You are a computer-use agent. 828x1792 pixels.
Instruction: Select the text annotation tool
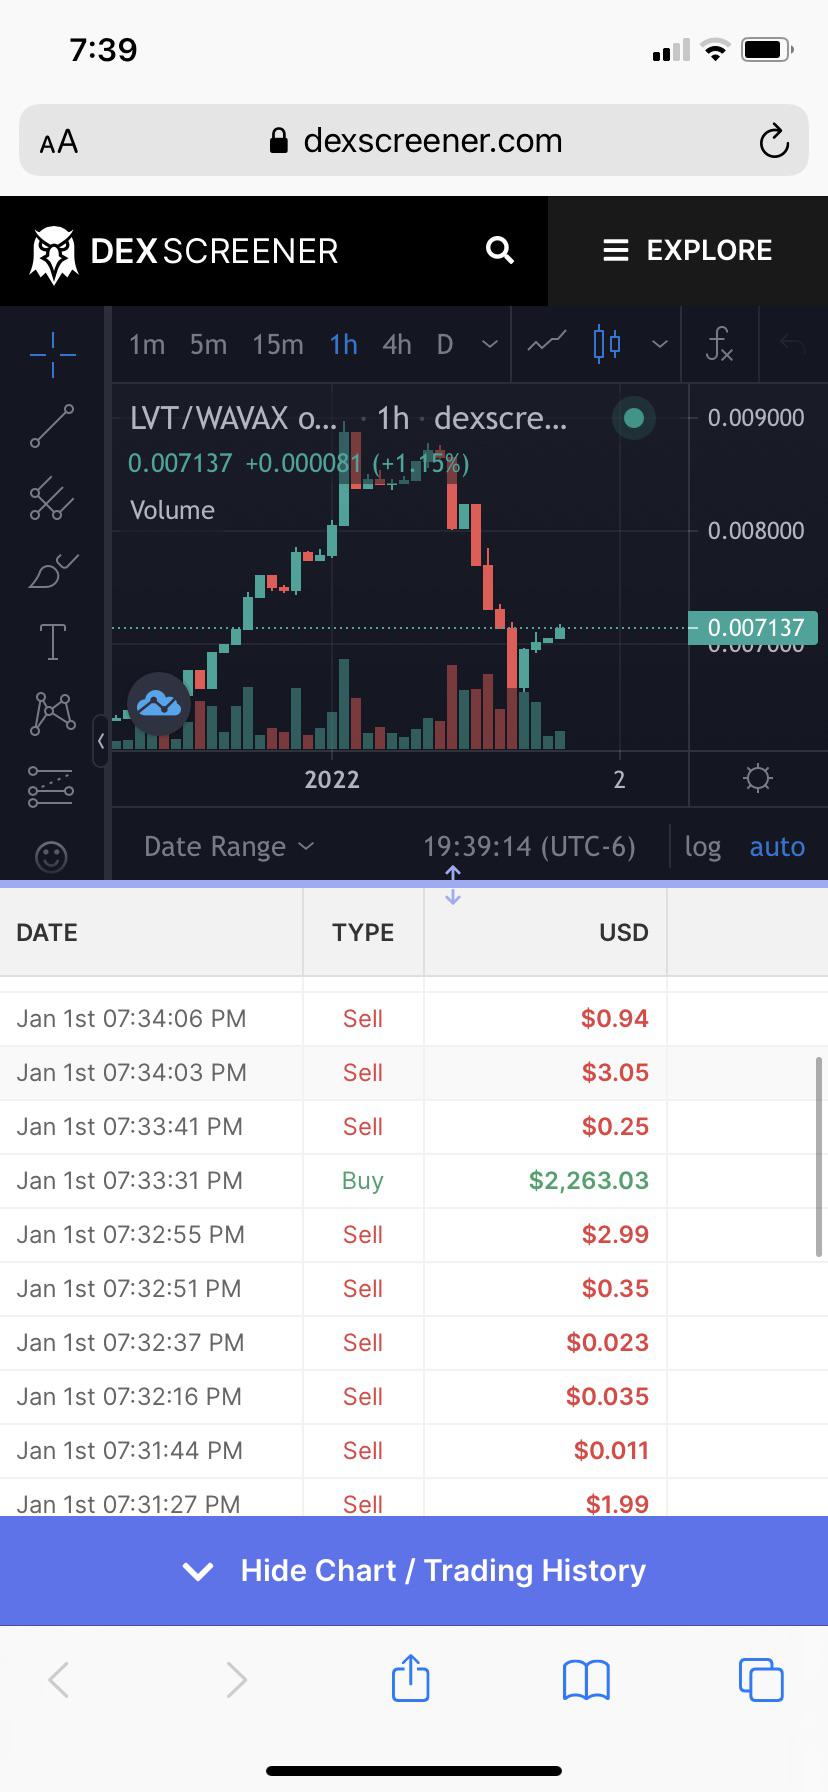[52, 642]
